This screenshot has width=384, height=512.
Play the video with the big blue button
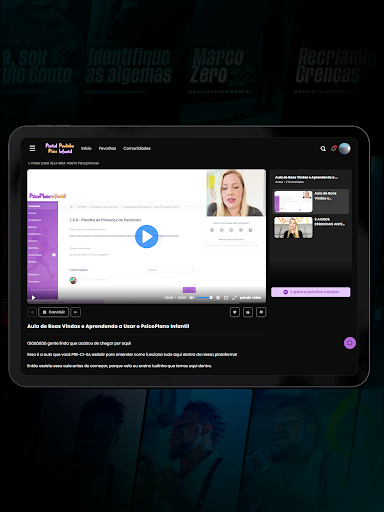(146, 236)
